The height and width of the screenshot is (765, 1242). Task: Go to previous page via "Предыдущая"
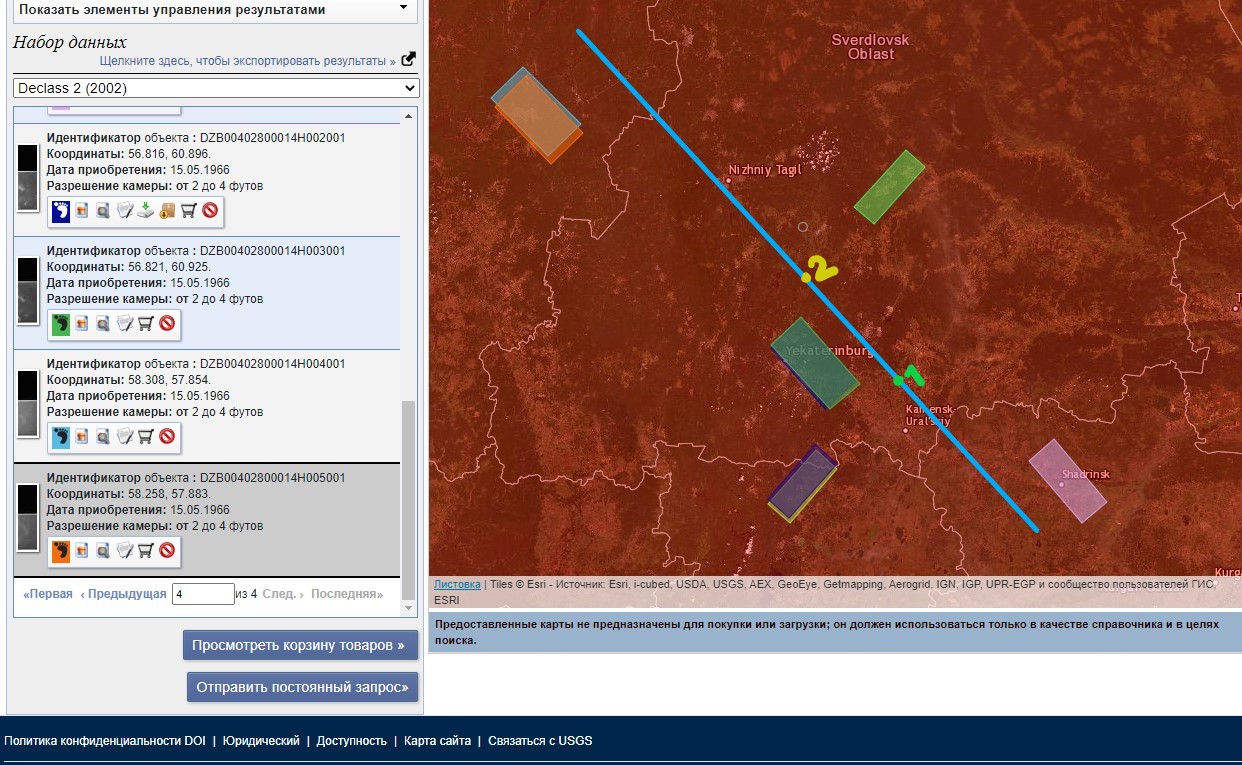pos(123,594)
